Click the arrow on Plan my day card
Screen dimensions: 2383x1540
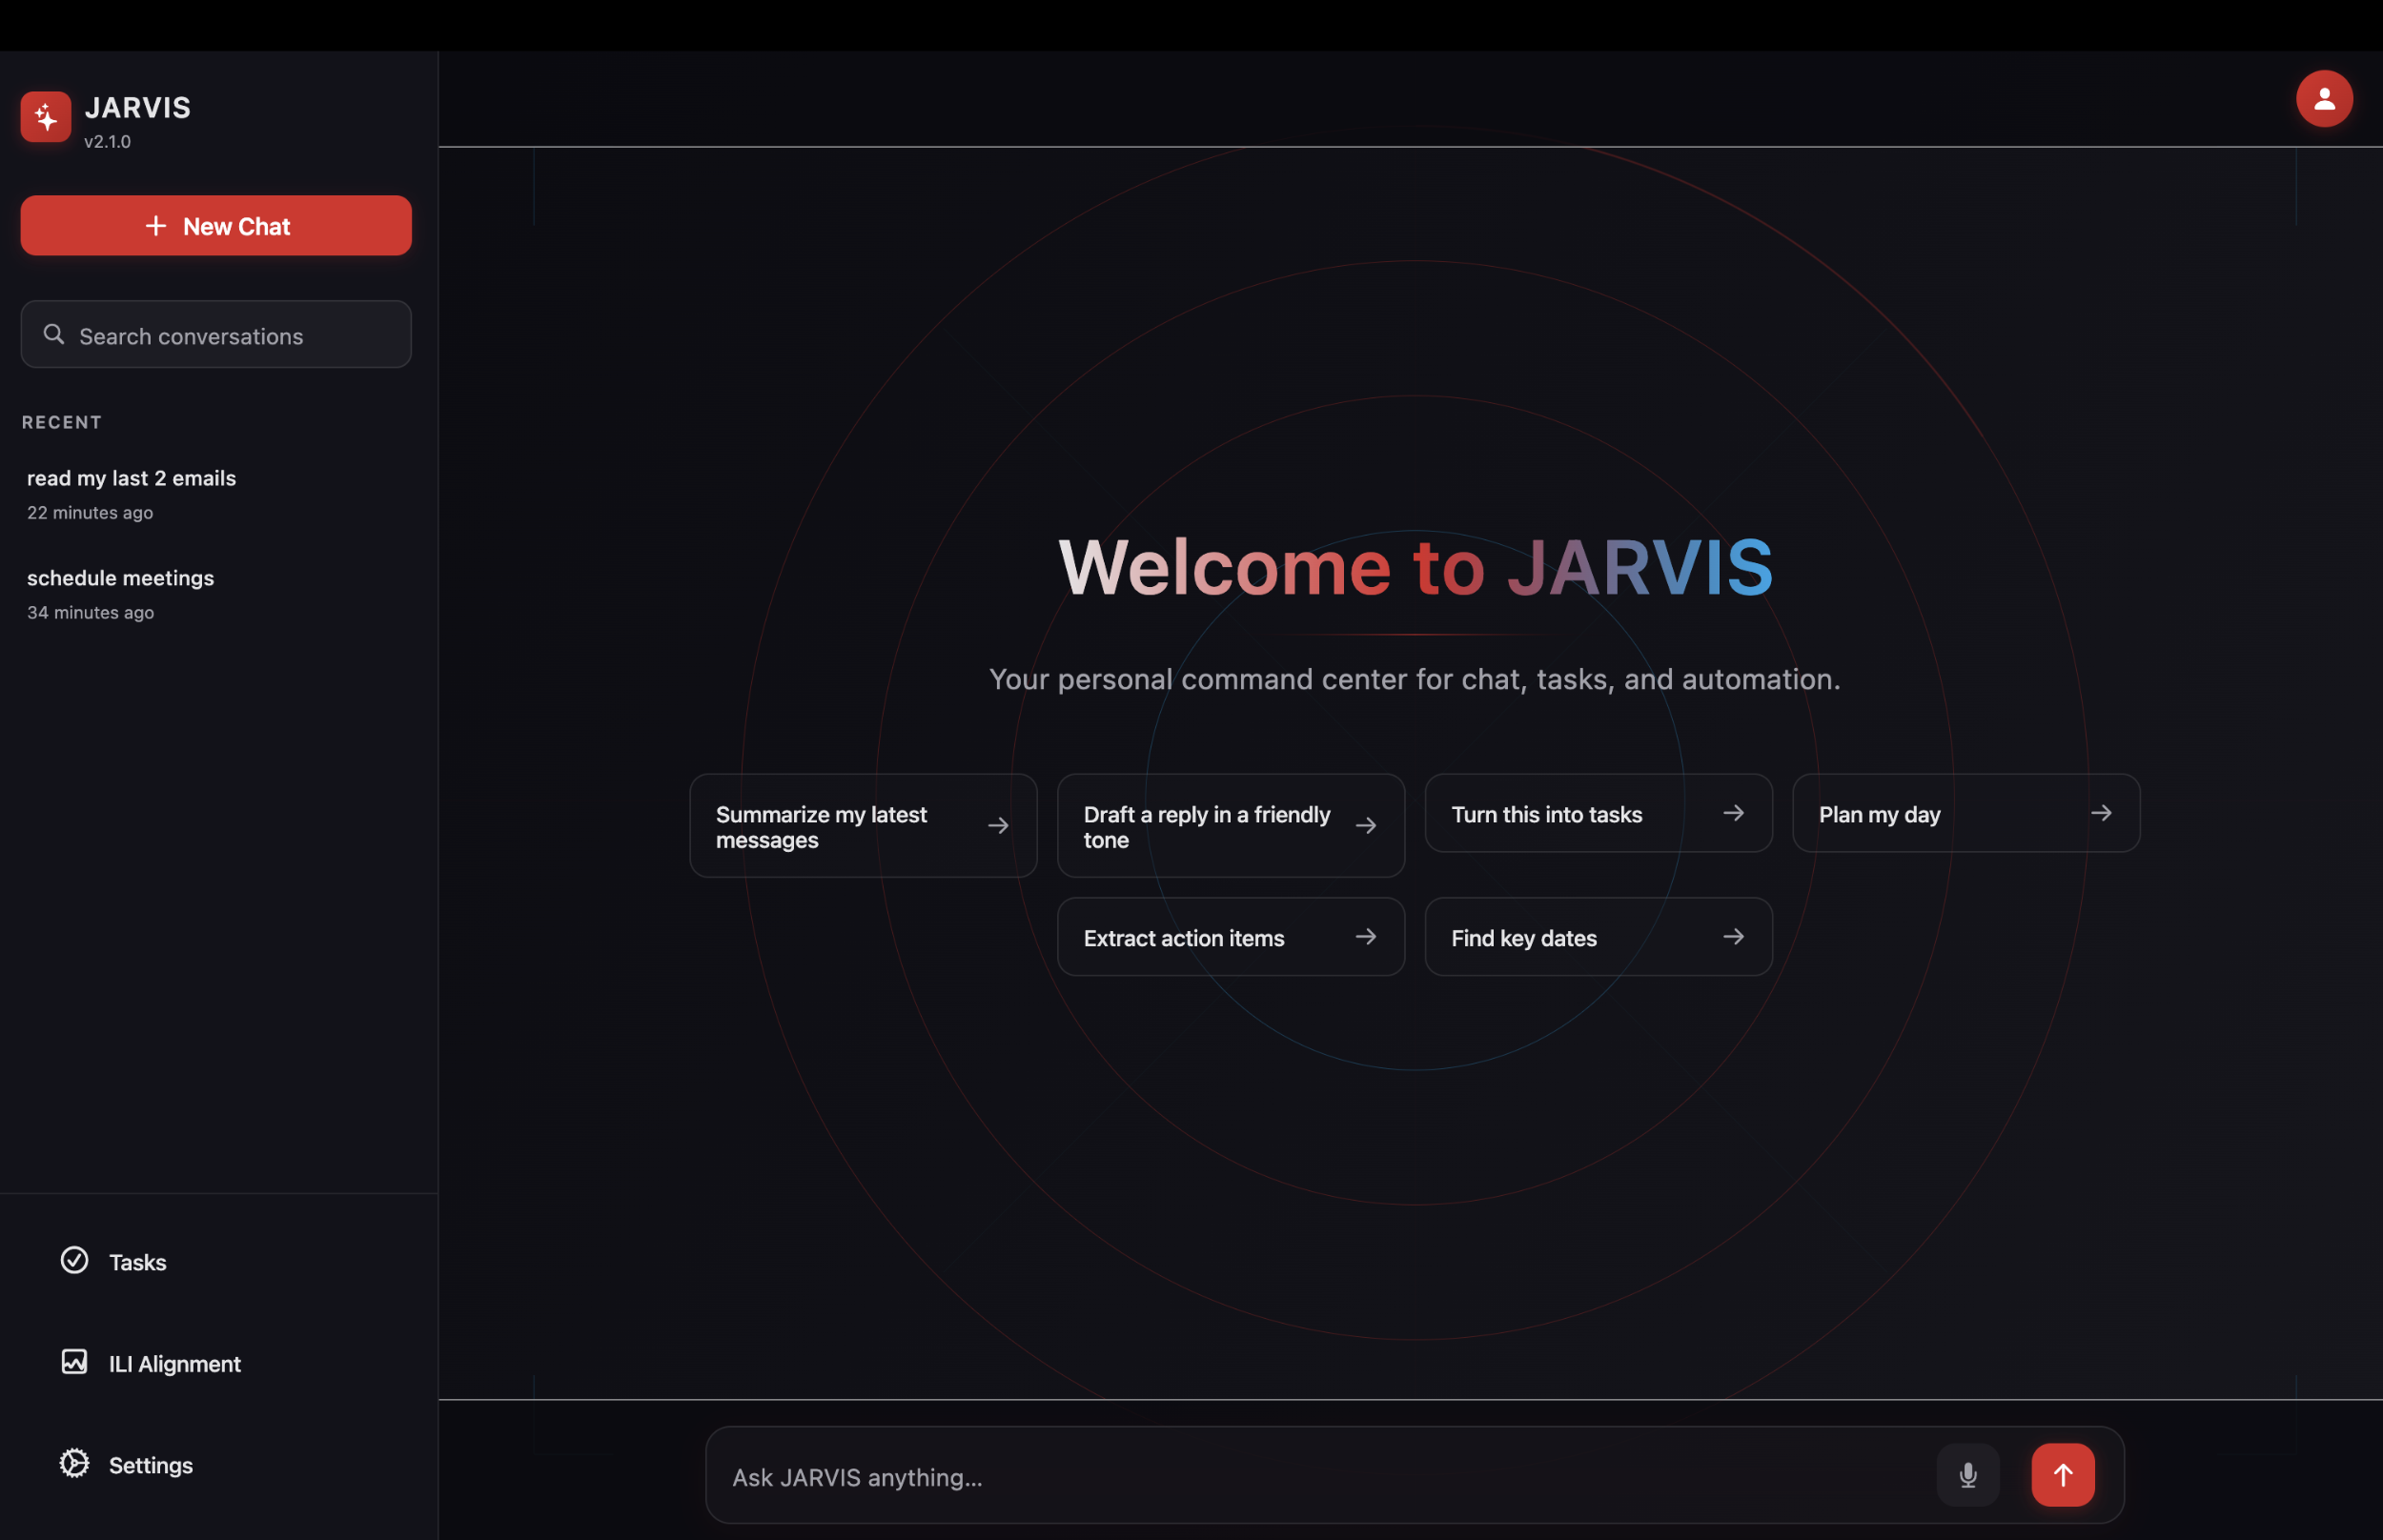pyautogui.click(x=2102, y=813)
